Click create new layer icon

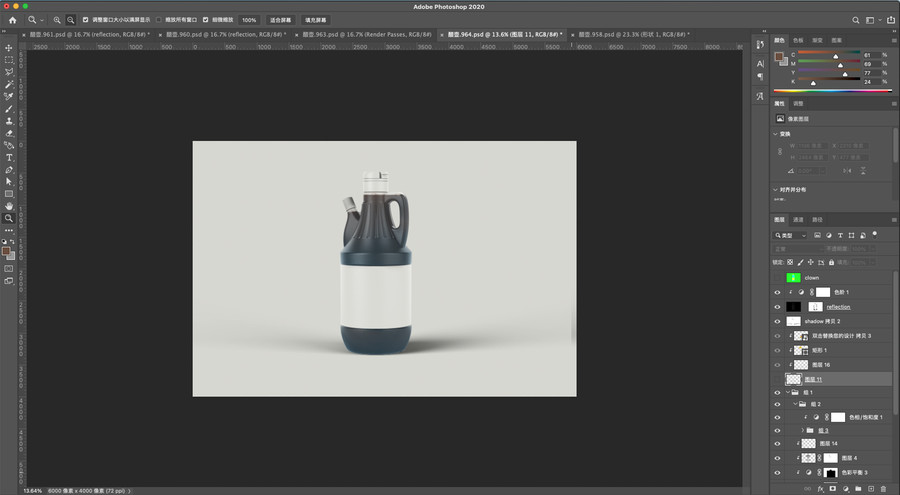pyautogui.click(x=871, y=489)
